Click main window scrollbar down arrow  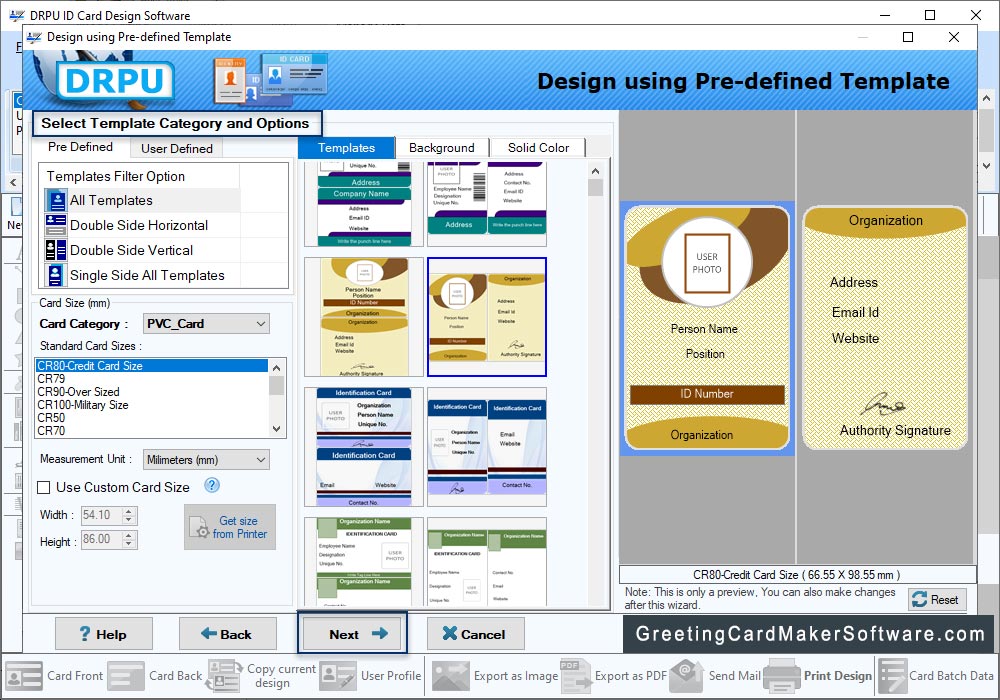pos(987,166)
